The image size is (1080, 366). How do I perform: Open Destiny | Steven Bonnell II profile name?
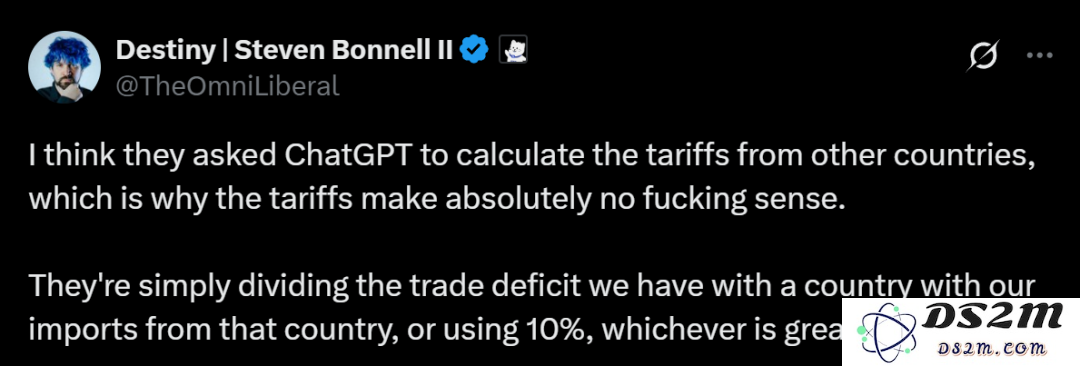(284, 50)
